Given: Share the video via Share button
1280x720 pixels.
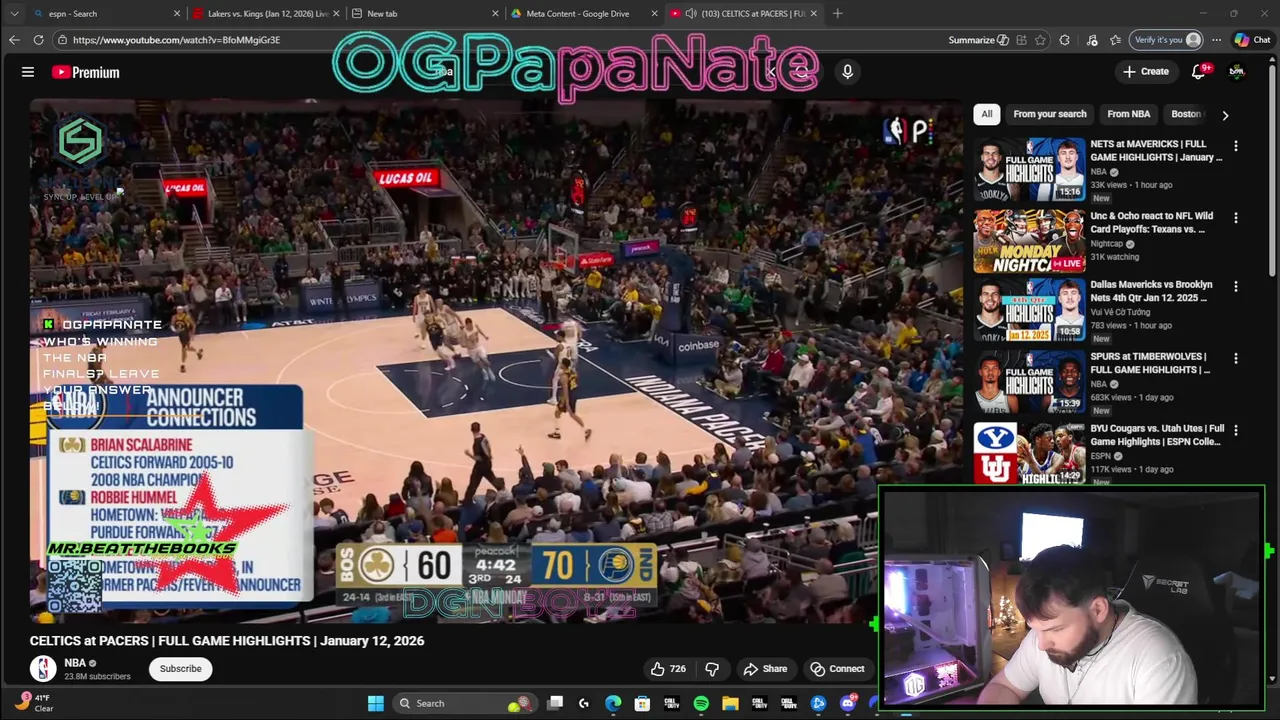Looking at the screenshot, I should tap(765, 669).
